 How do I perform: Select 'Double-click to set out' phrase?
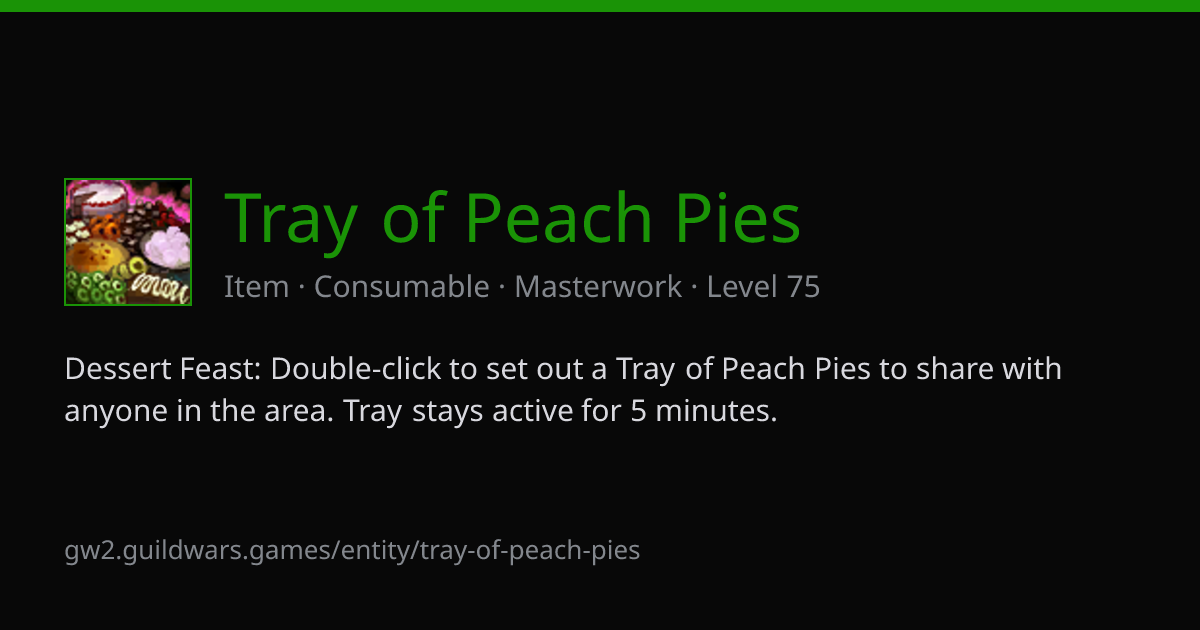[429, 369]
